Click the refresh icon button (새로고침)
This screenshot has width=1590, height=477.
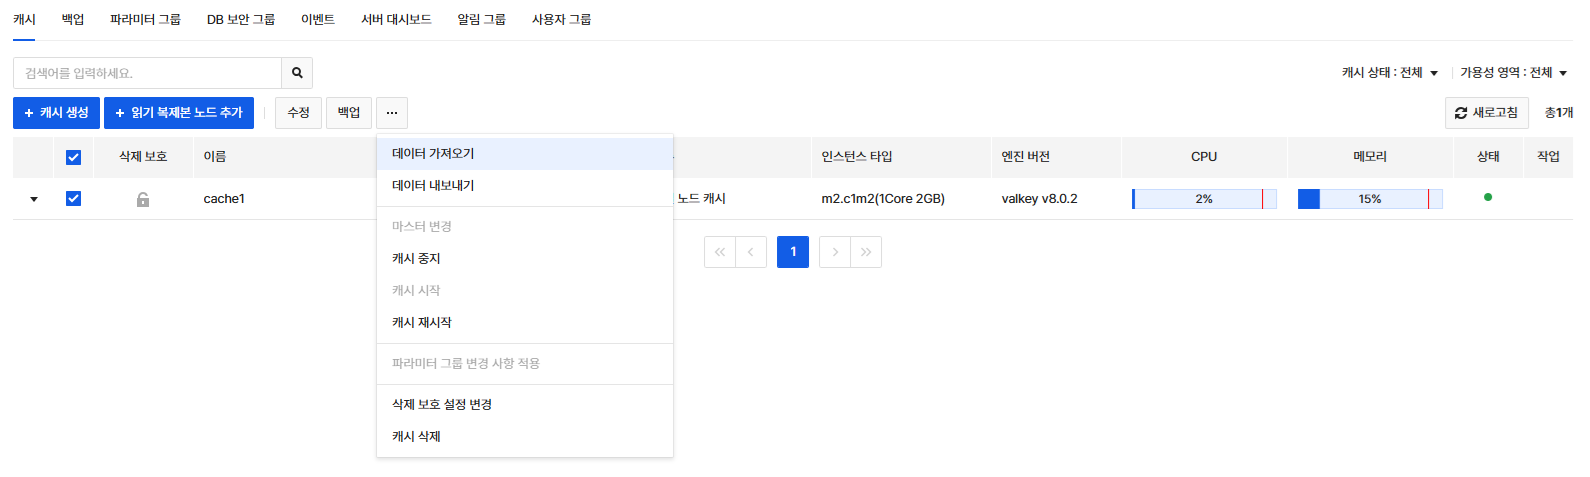click(x=1486, y=113)
